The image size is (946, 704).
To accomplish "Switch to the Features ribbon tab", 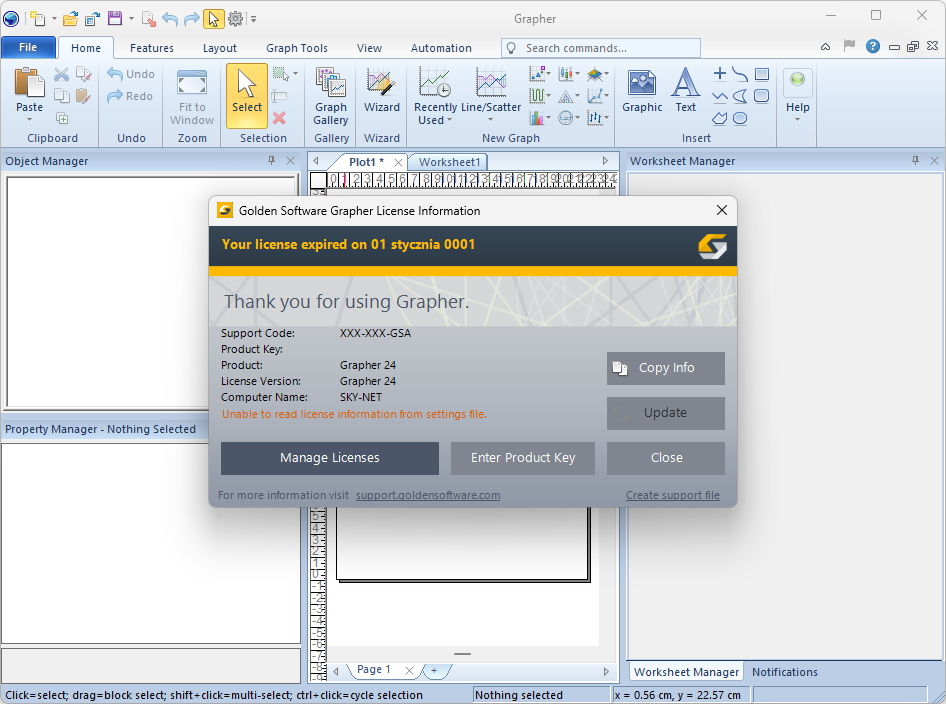I will [x=151, y=48].
